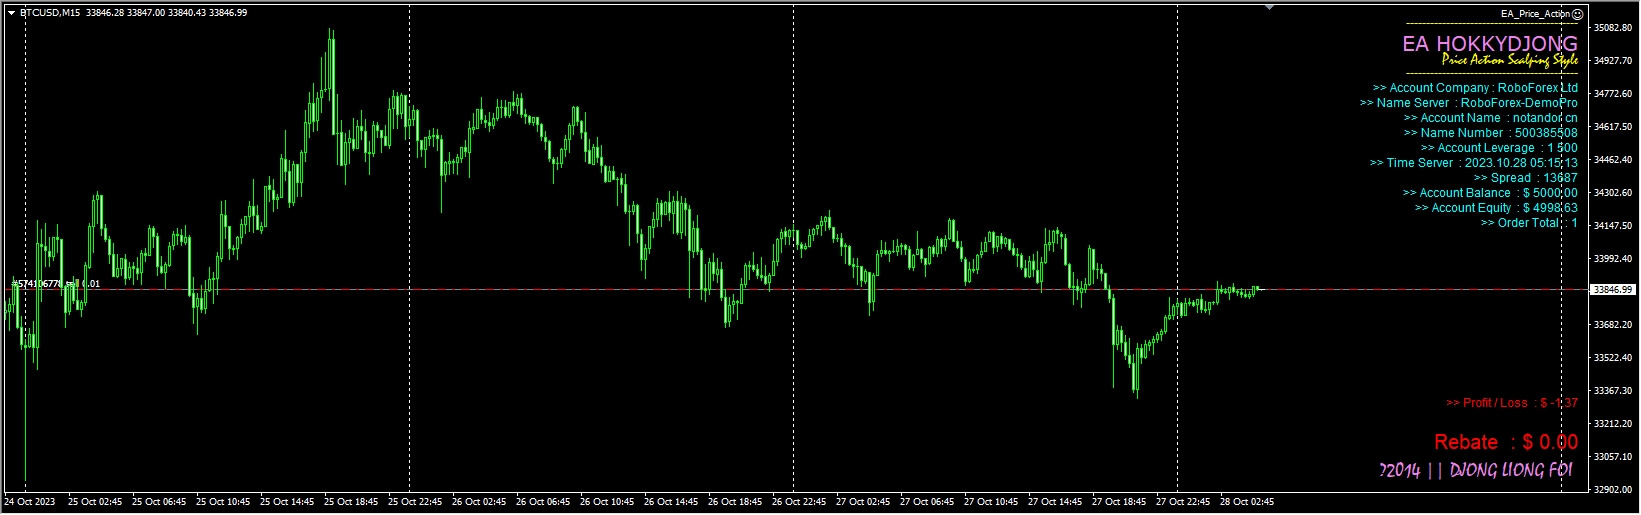Click the Account Equity $ 4998.63 line

(x=1496, y=208)
